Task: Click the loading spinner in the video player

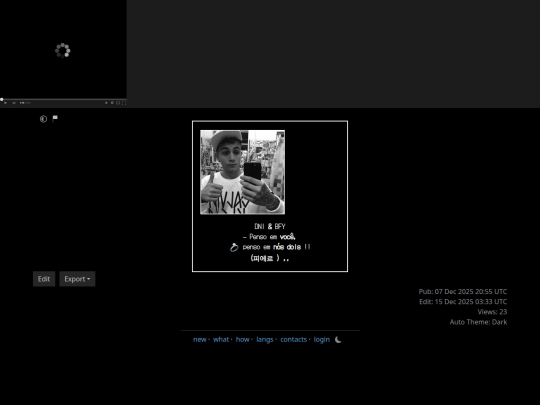Action: coord(63,51)
